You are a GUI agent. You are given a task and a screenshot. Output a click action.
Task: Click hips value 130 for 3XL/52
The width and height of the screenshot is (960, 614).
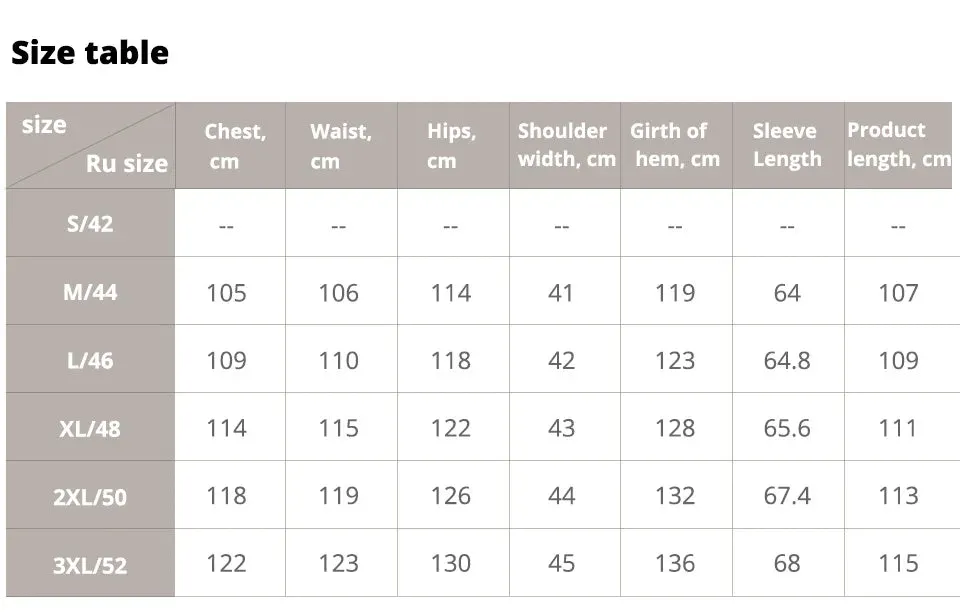pos(451,563)
